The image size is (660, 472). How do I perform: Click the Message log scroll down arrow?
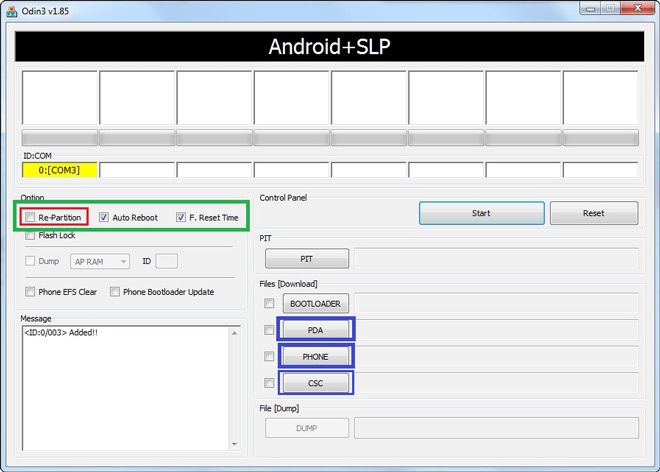click(x=234, y=444)
